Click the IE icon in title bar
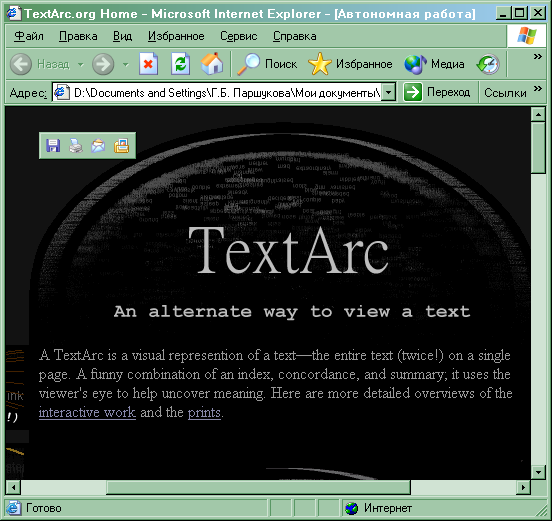This screenshot has width=552, height=521. click(13, 13)
